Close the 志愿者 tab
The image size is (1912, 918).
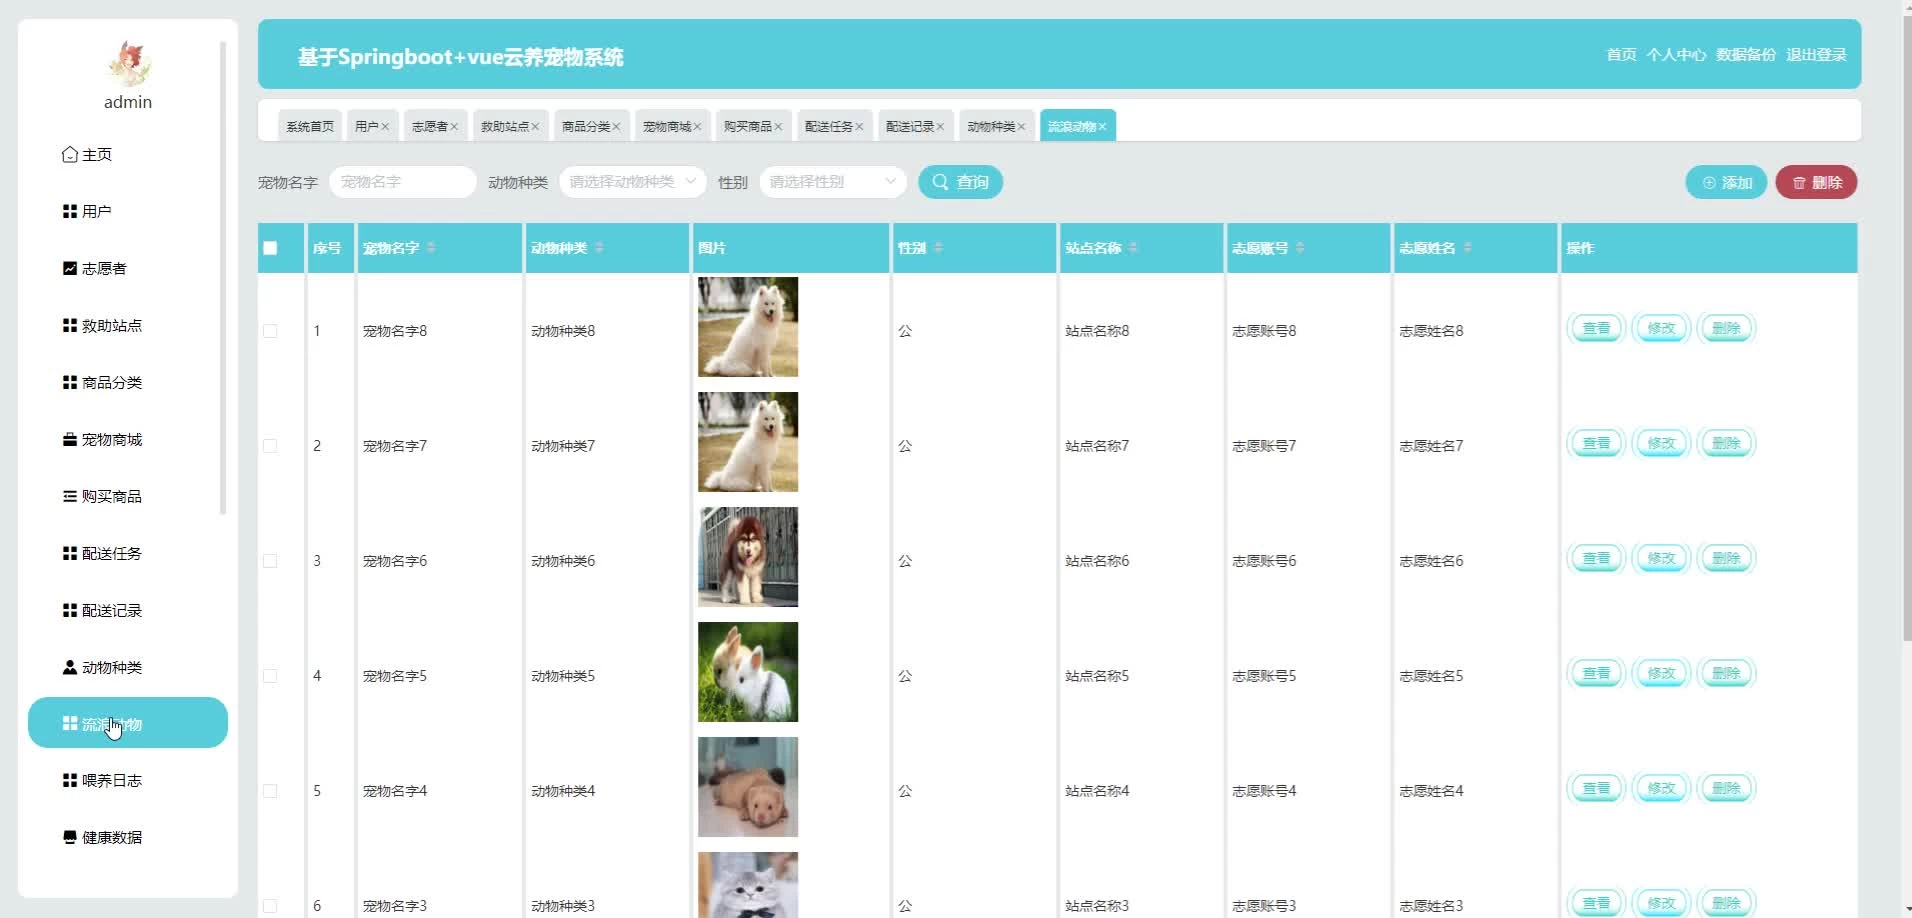(454, 127)
